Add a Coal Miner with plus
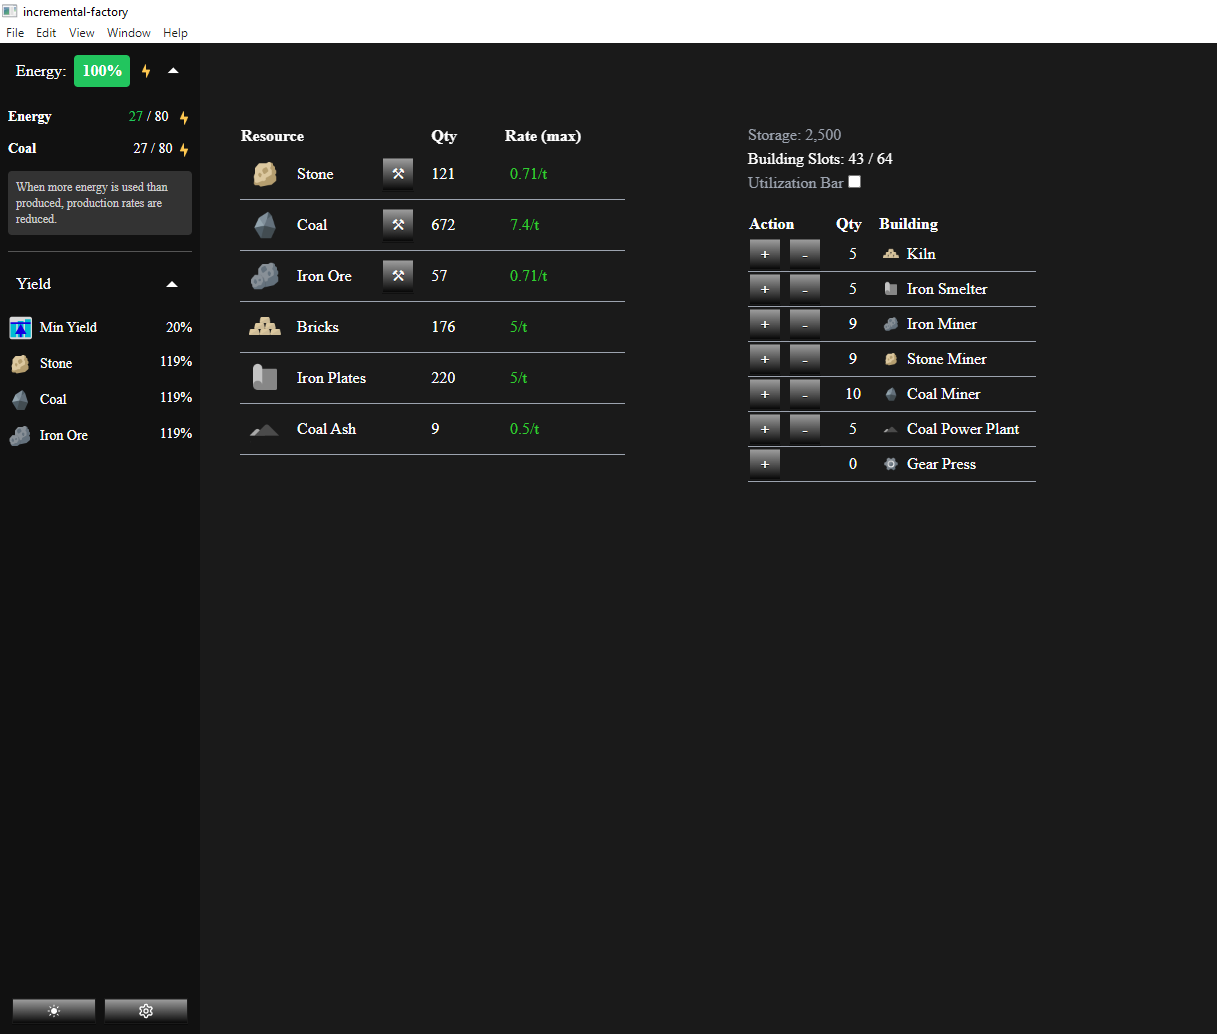Image resolution: width=1217 pixels, height=1034 pixels. (765, 394)
